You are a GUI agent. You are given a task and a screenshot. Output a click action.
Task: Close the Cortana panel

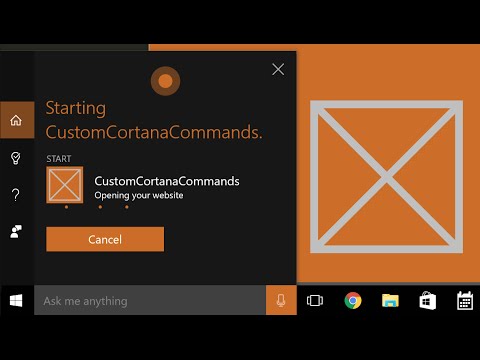[x=278, y=69]
